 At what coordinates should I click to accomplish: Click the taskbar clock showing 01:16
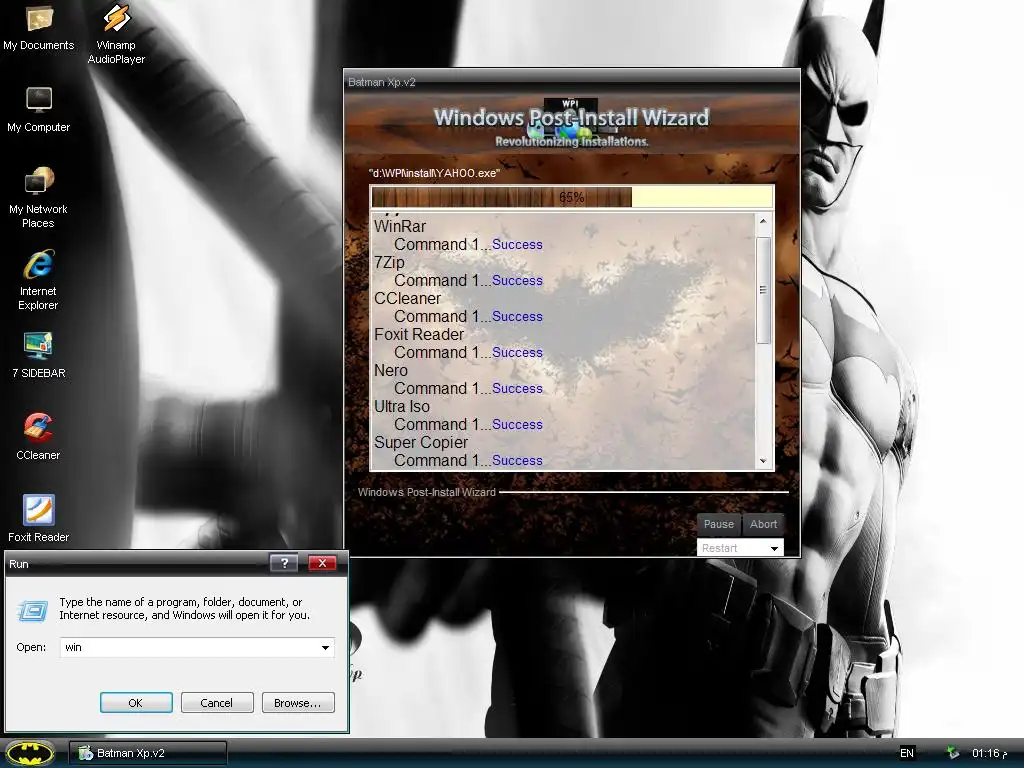[989, 753]
